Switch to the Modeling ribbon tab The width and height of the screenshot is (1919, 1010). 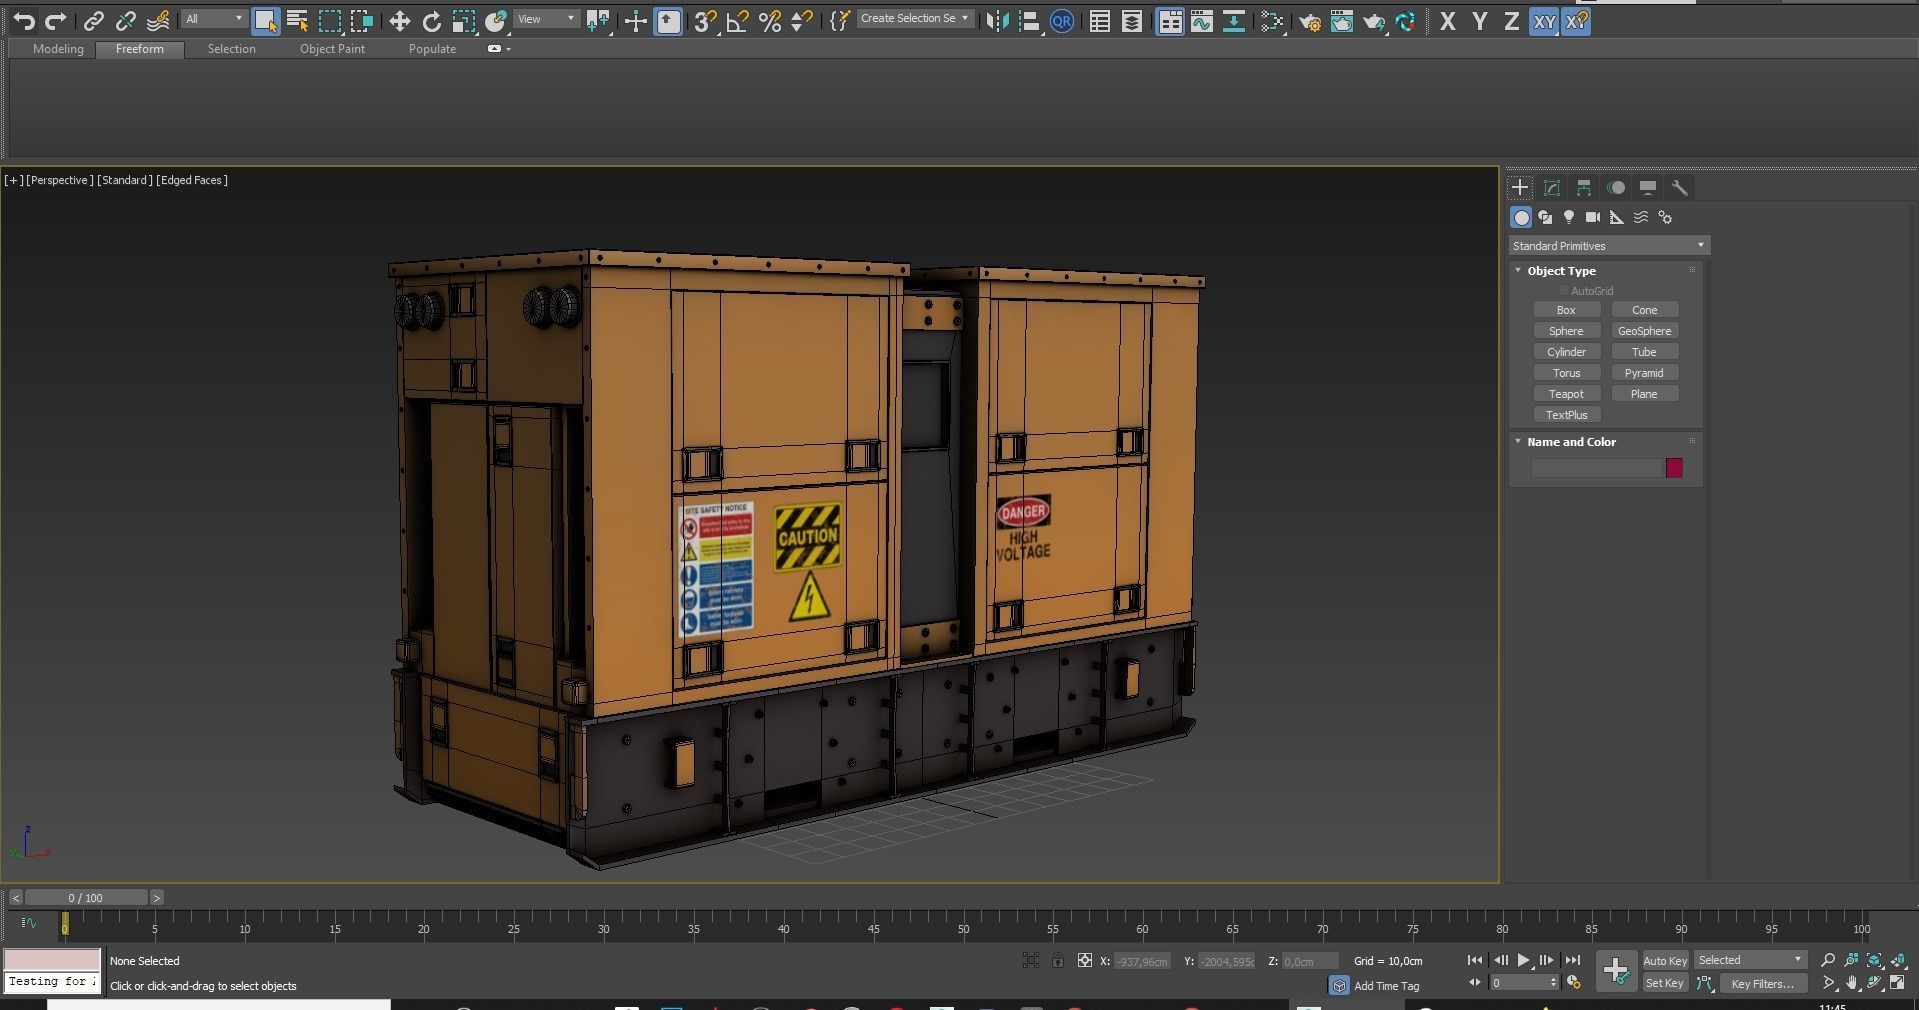coord(58,49)
